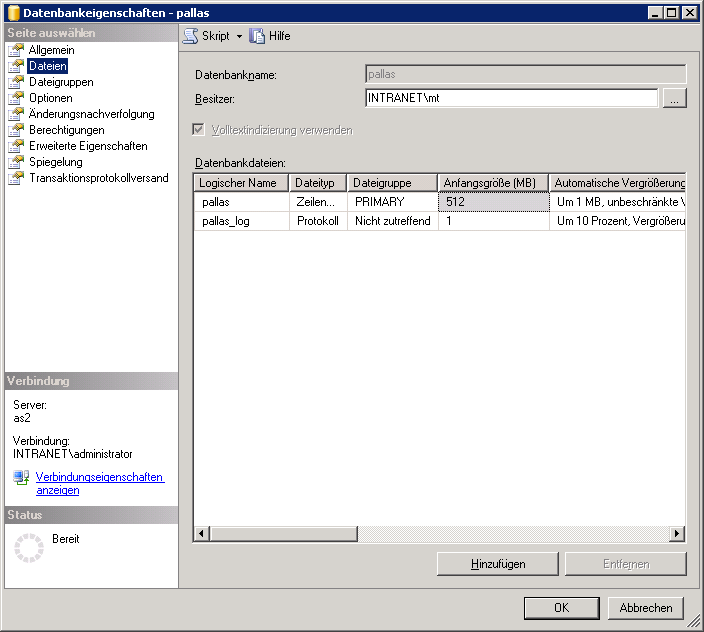The image size is (704, 632).
Task: Click the Bereit status spinner icon
Action: click(x=29, y=548)
